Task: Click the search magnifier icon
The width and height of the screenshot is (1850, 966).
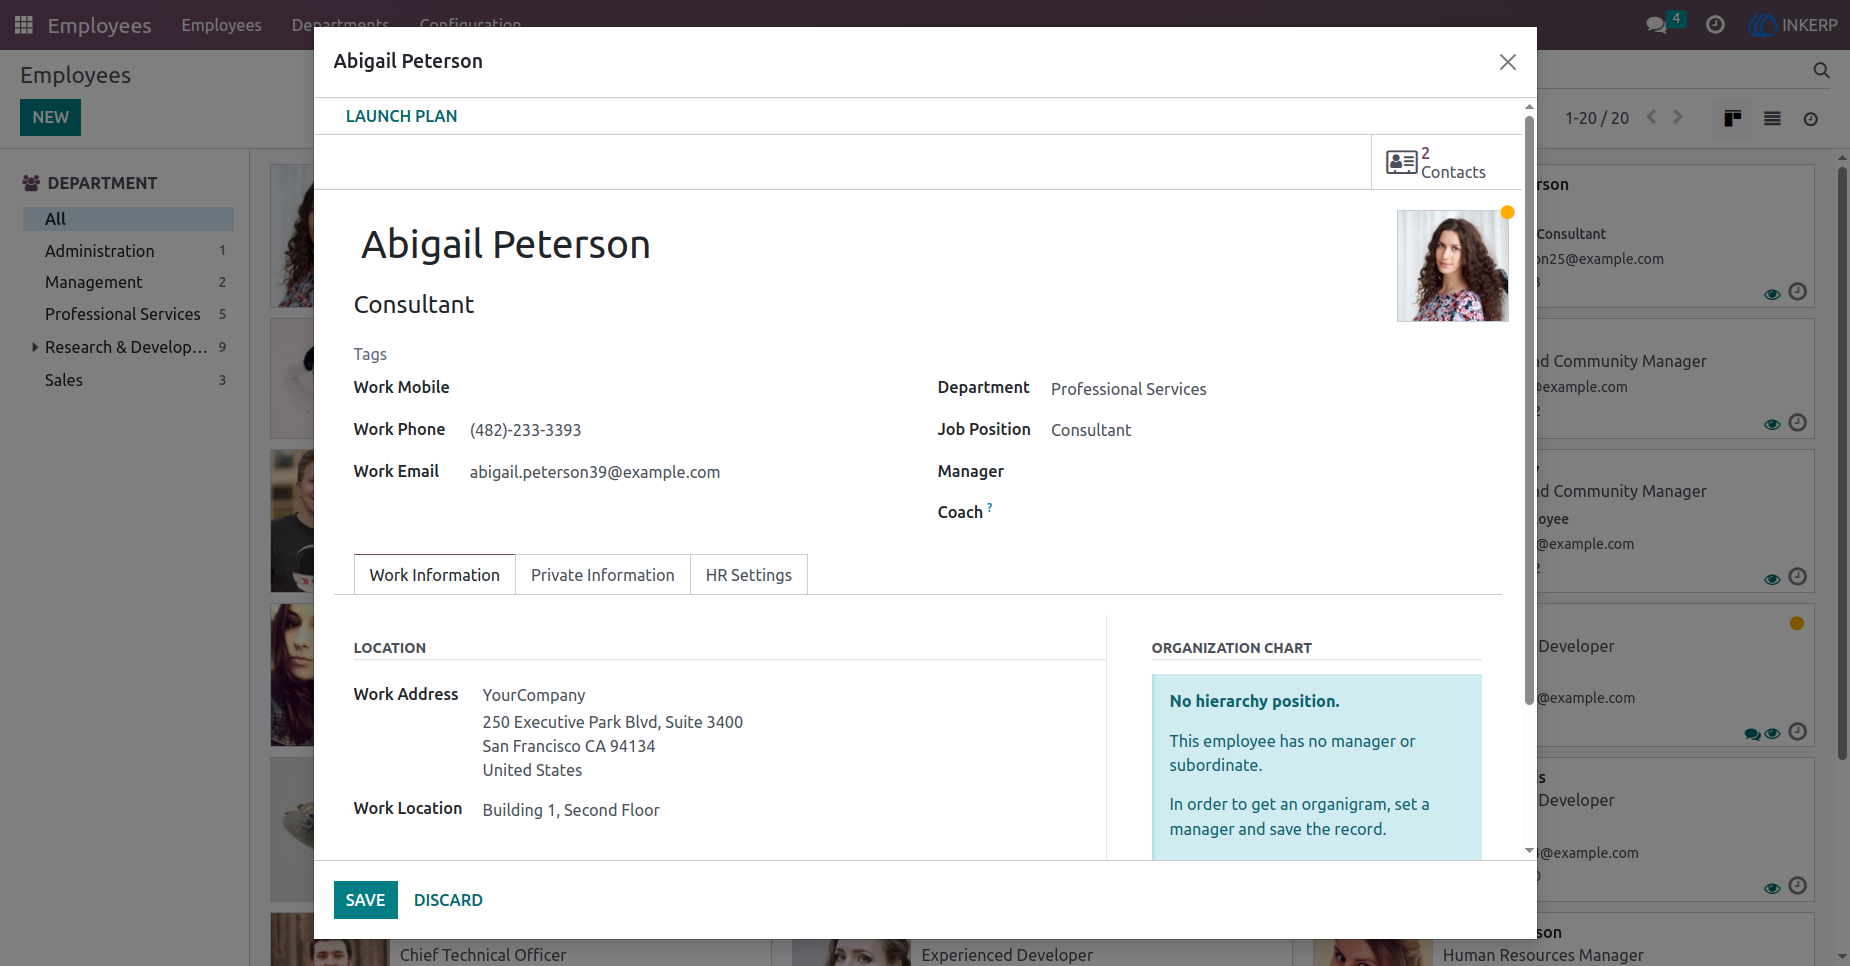Action: pyautogui.click(x=1821, y=70)
